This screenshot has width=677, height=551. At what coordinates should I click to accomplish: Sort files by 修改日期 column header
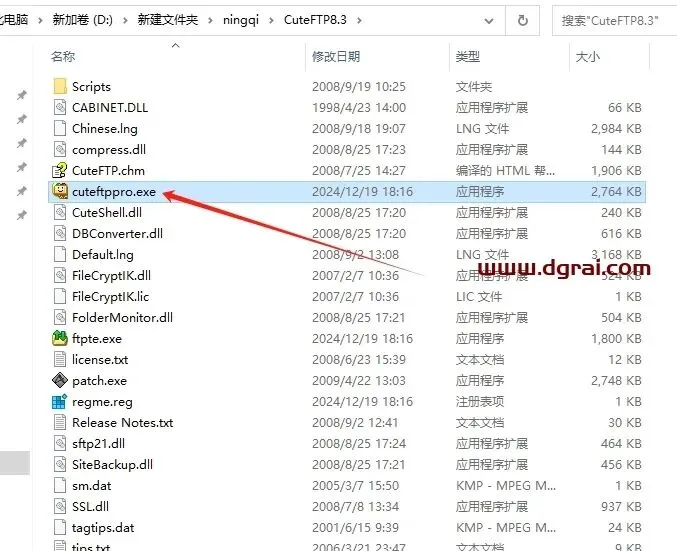(336, 57)
